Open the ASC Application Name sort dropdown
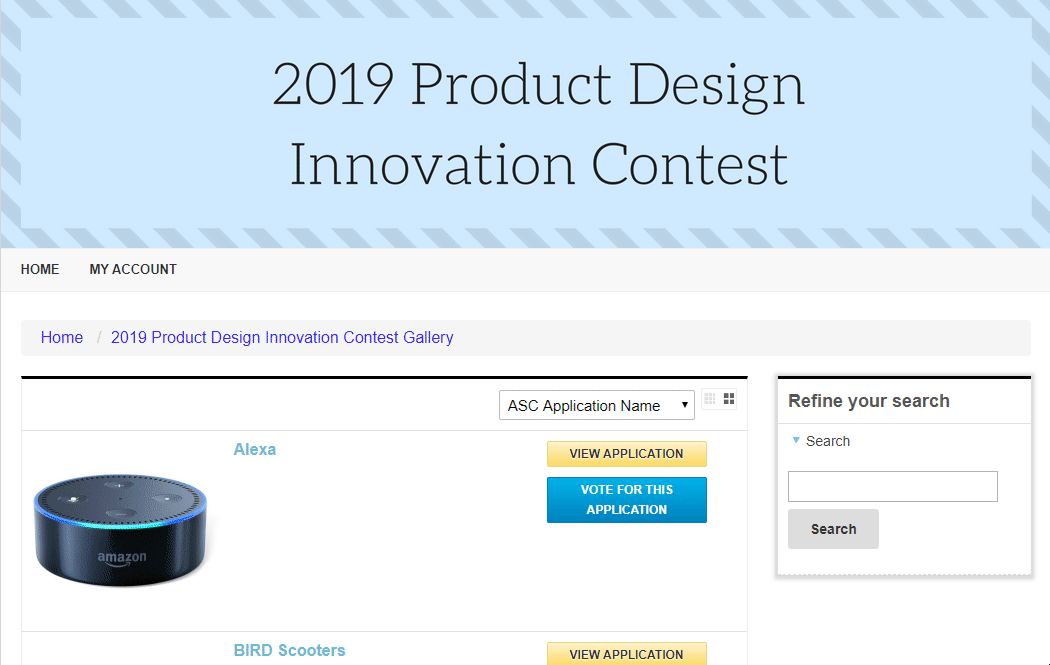The width and height of the screenshot is (1050, 665). [597, 405]
